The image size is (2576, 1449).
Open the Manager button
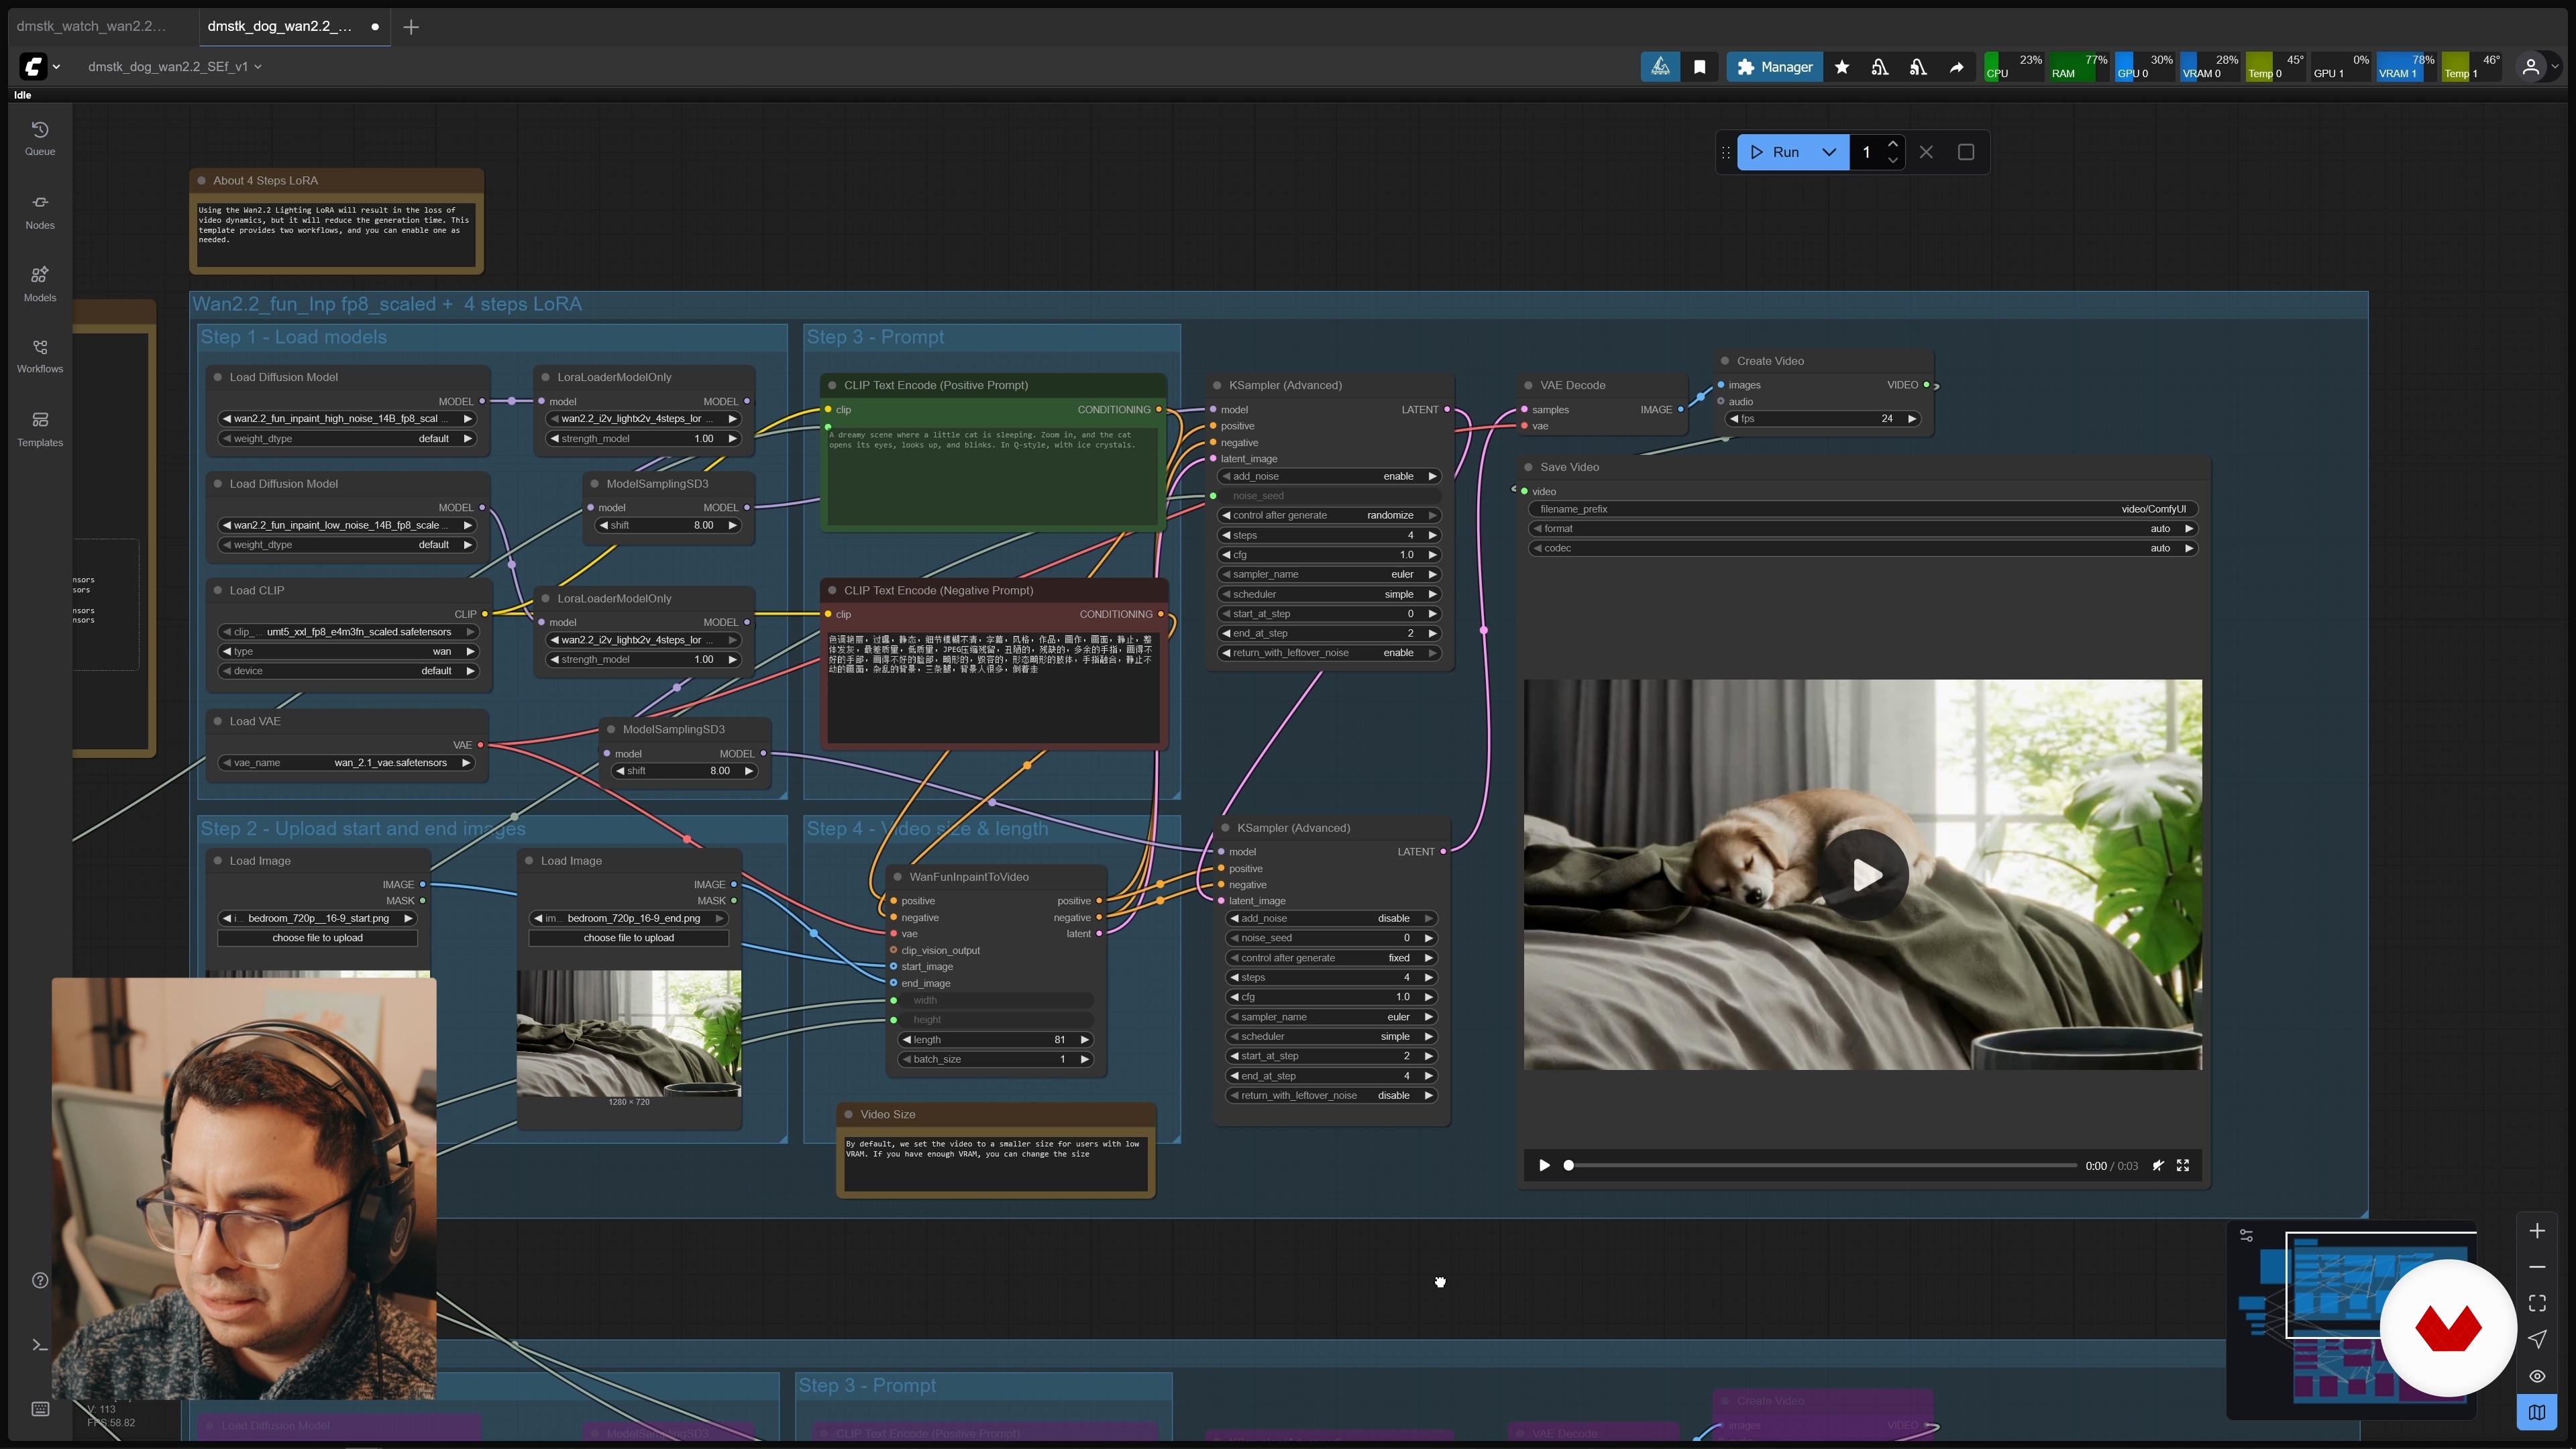coord(1775,67)
